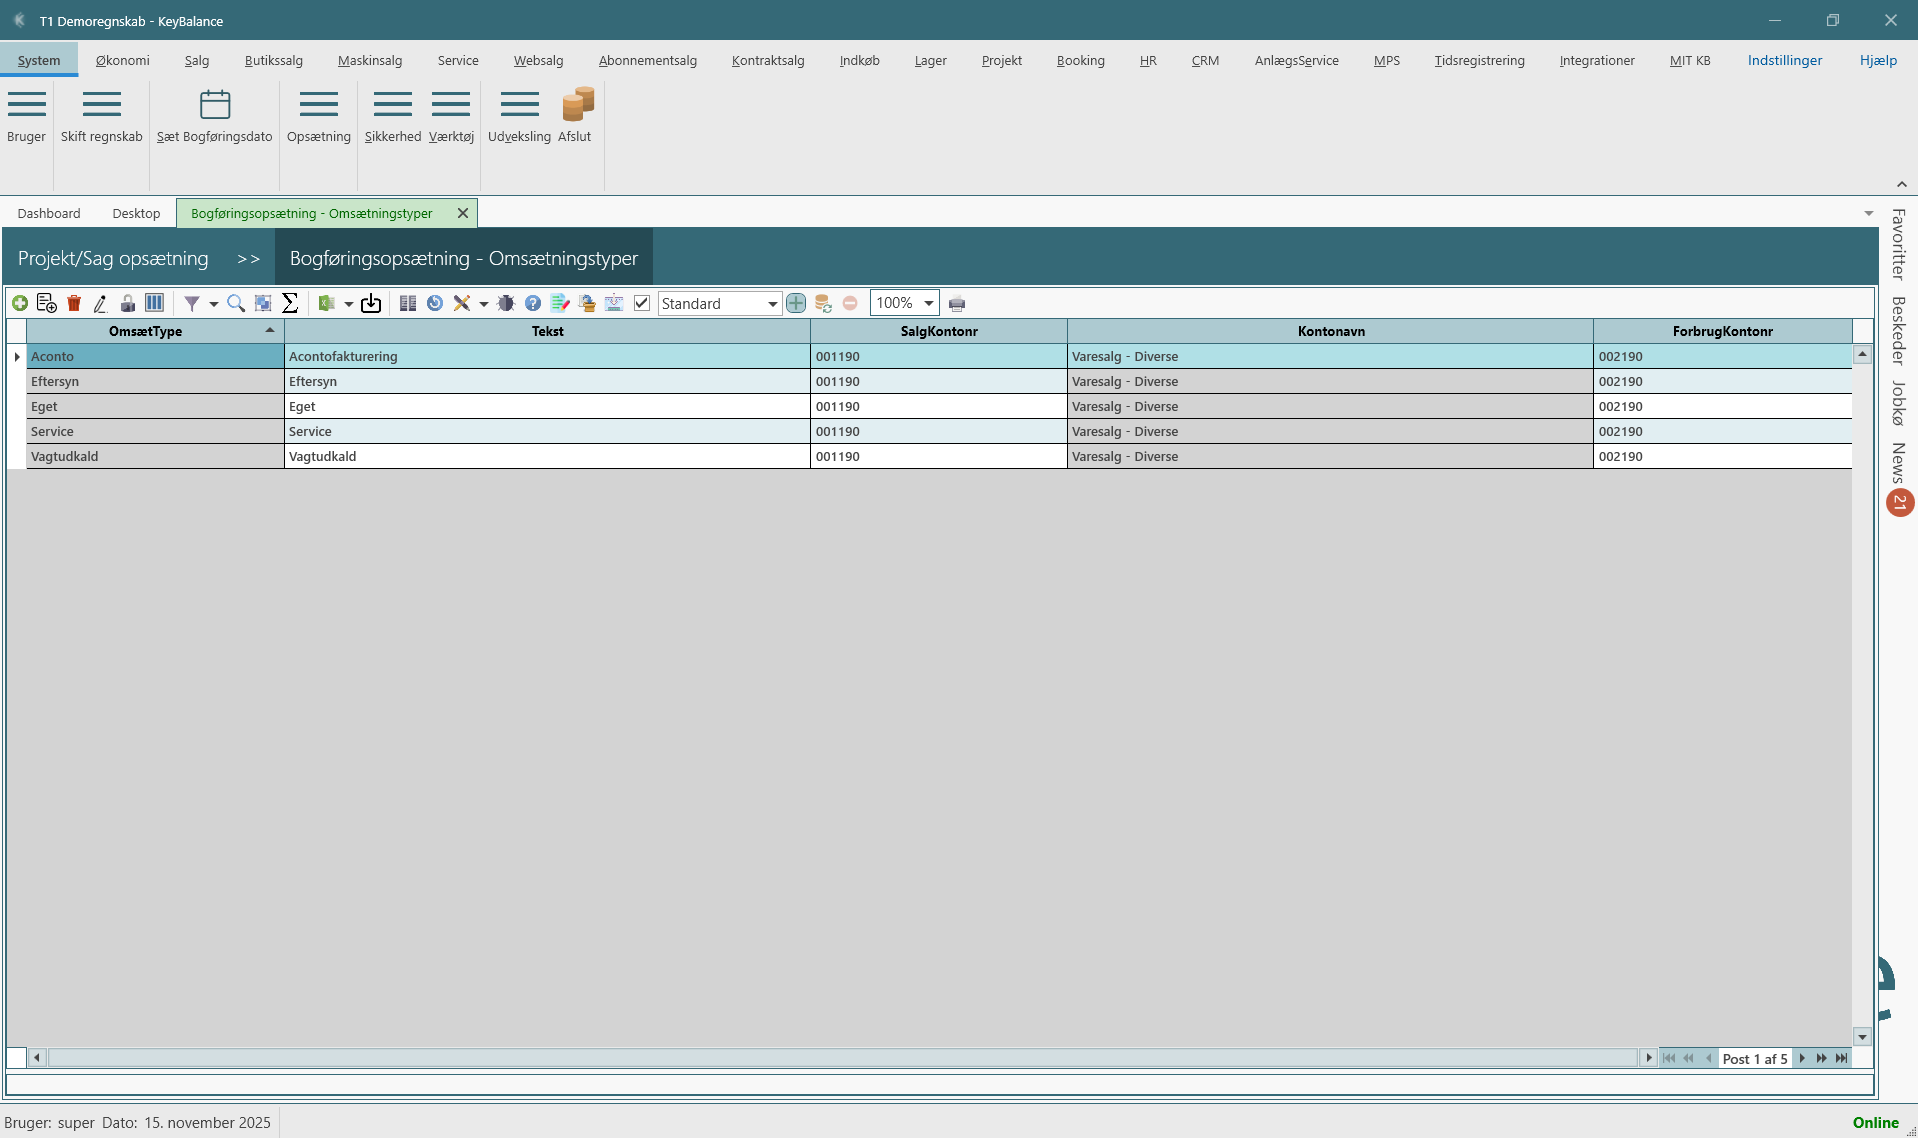The image size is (1918, 1138).
Task: Click the Excel export icon
Action: point(326,303)
